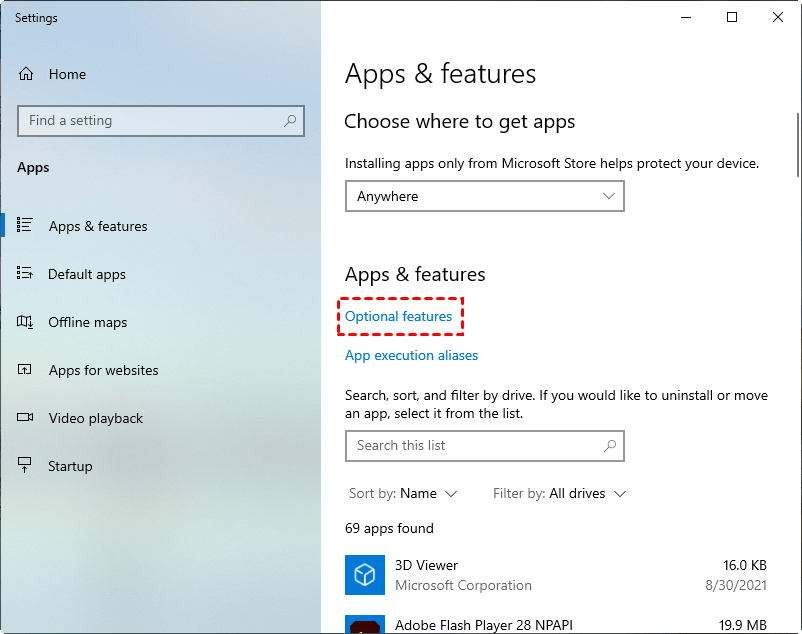This screenshot has height=634, width=802.
Task: Click the magnifier in Find a setting box
Action: pos(290,120)
